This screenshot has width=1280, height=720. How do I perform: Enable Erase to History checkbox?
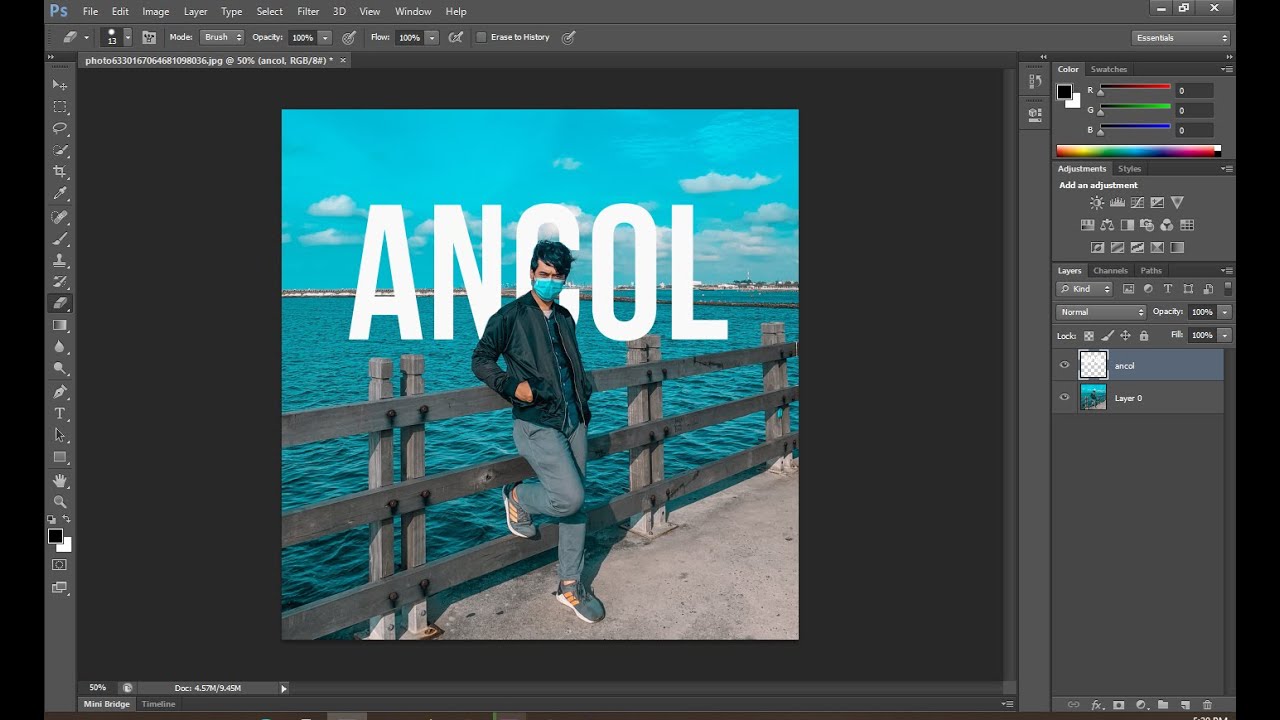[481, 37]
